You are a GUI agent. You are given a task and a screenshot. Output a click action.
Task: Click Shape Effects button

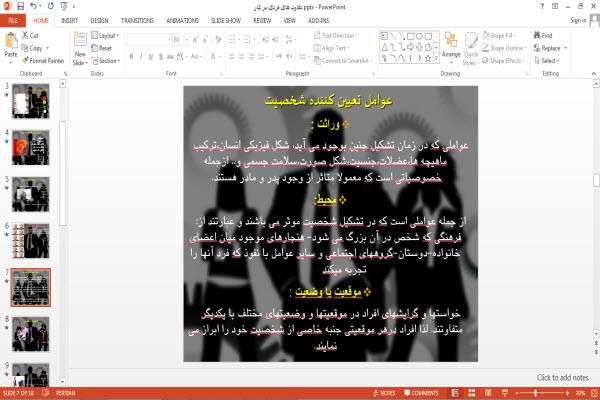pos(502,60)
